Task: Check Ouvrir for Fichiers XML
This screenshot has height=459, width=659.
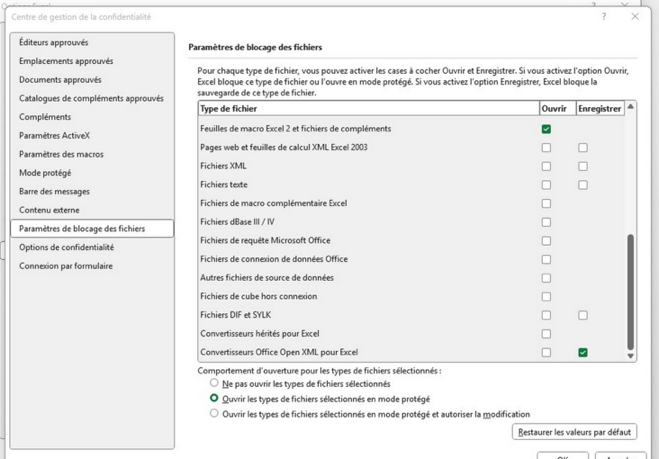Action: click(x=546, y=166)
